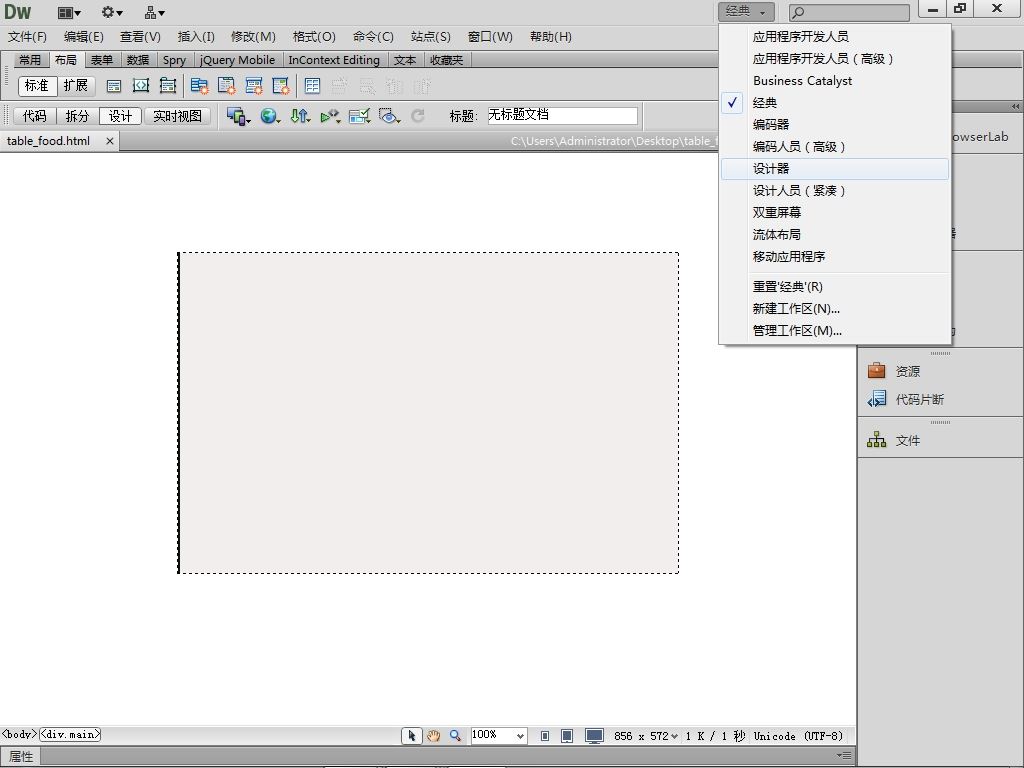Select the Spry insert tab
Screen dimensions: 1024x768
(x=174, y=60)
